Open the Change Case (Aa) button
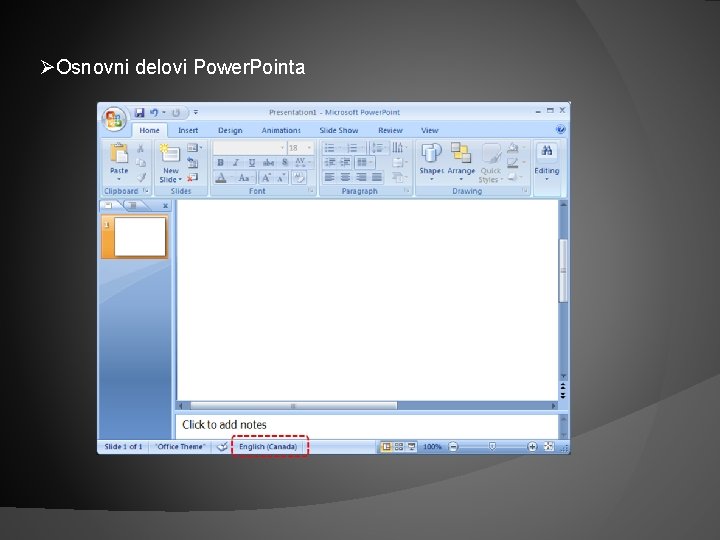This screenshot has width=720, height=540. [244, 178]
